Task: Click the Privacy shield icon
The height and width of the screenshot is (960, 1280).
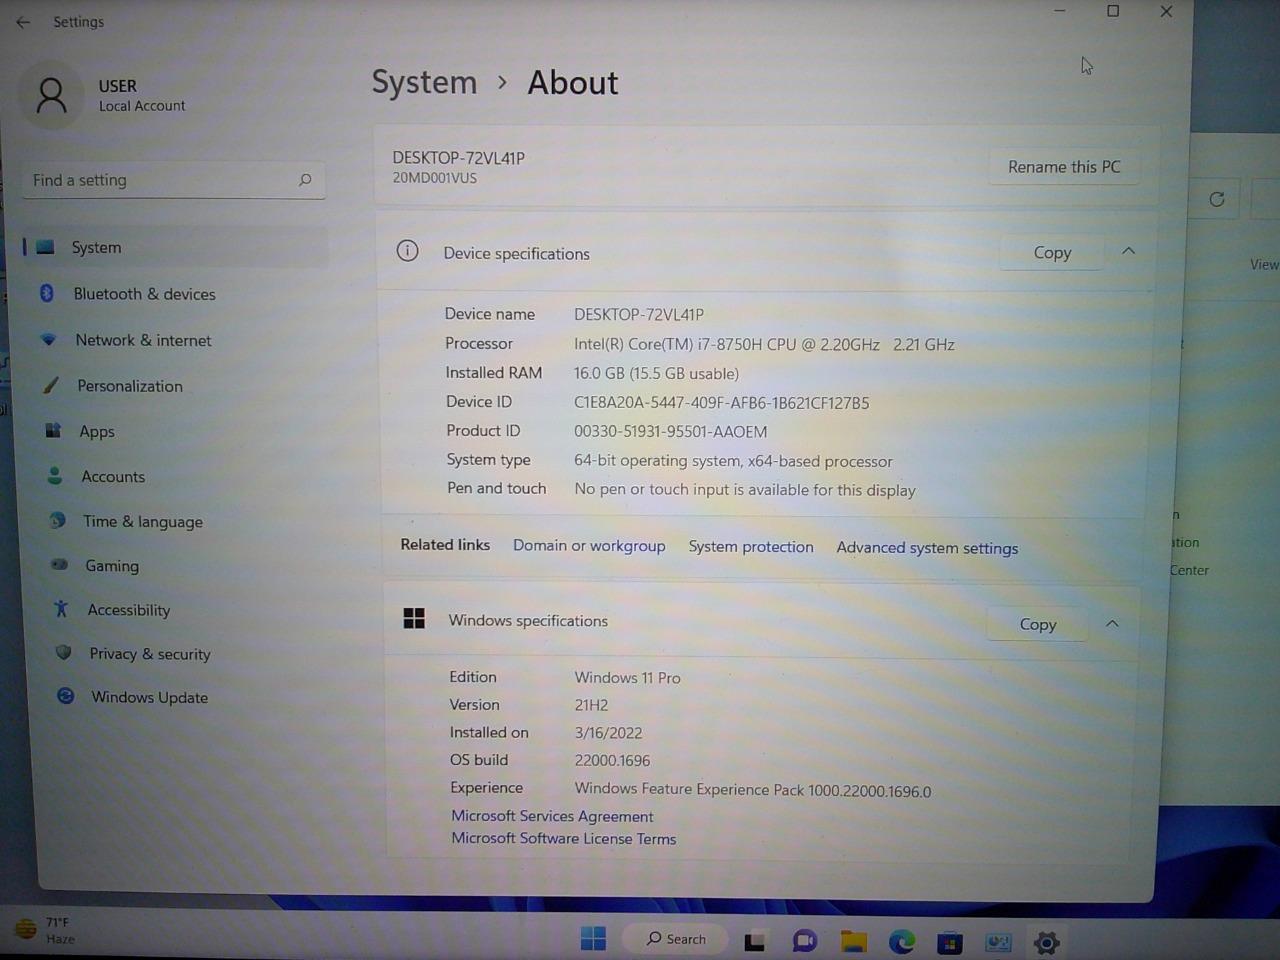Action: pyautogui.click(x=64, y=652)
